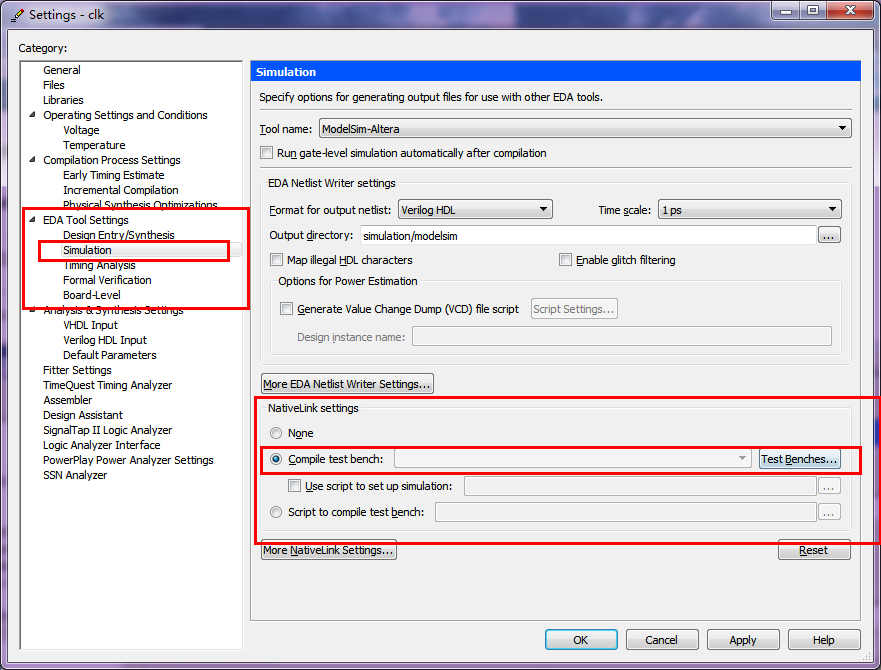Select Verilog HDL Input item

(105, 340)
